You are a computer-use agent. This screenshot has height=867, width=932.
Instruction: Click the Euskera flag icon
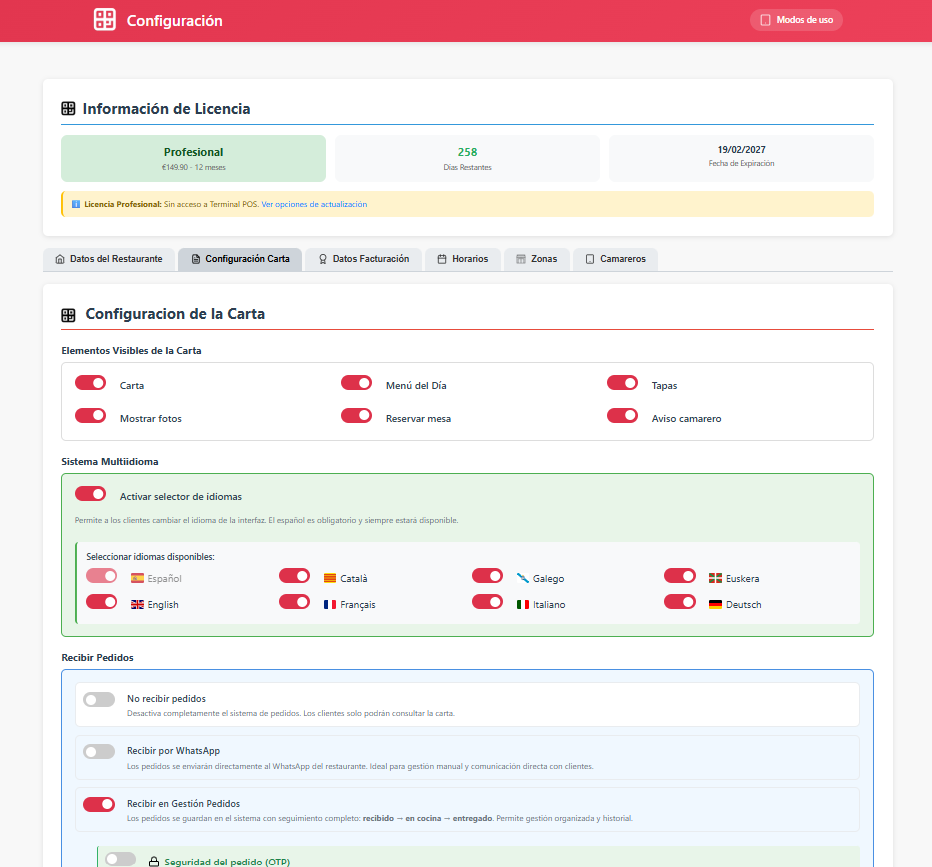pyautogui.click(x=715, y=578)
